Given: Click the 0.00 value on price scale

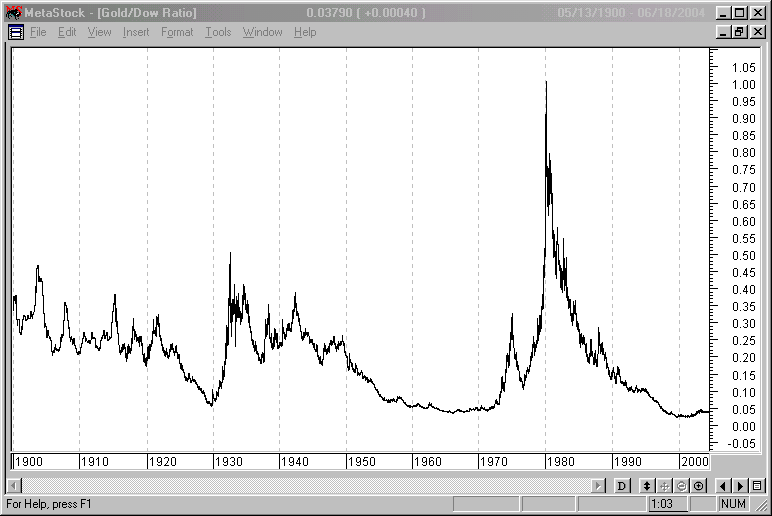Looking at the screenshot, I should (743, 426).
